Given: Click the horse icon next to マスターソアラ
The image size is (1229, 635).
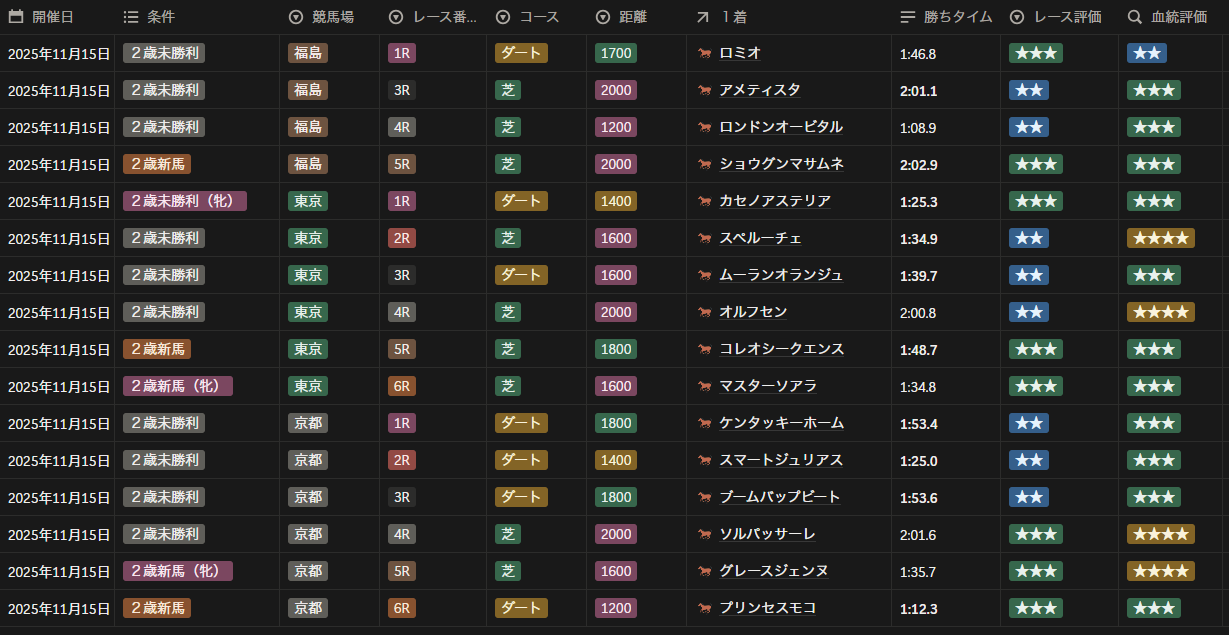Looking at the screenshot, I should [705, 387].
